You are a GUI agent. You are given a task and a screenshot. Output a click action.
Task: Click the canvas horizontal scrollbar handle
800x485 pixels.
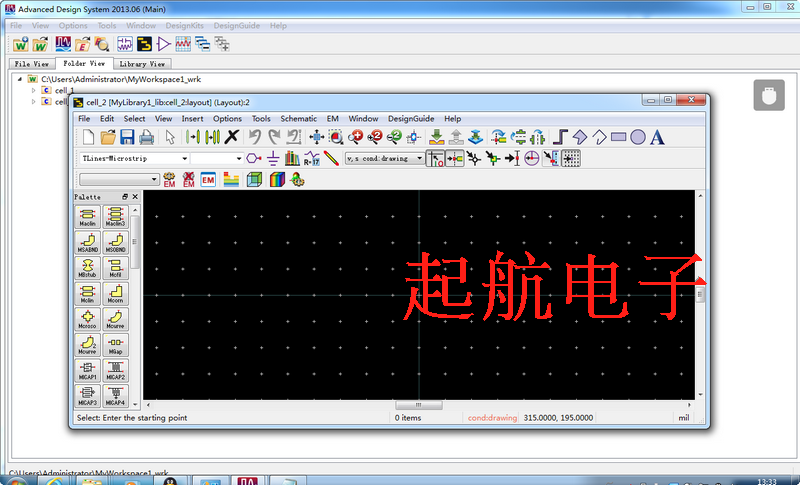click(418, 405)
